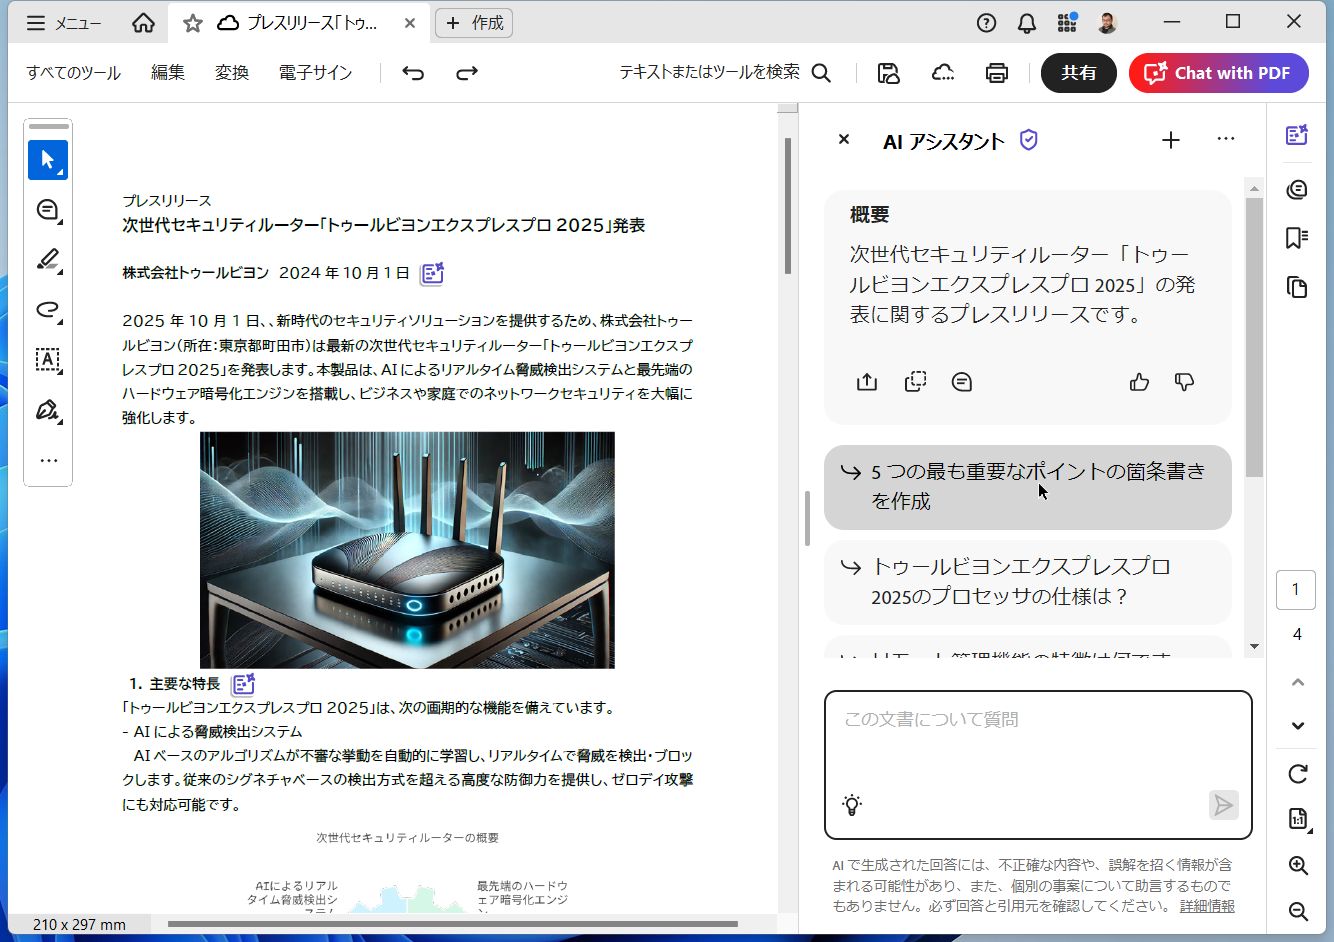Star this document as favorite

click(x=193, y=23)
